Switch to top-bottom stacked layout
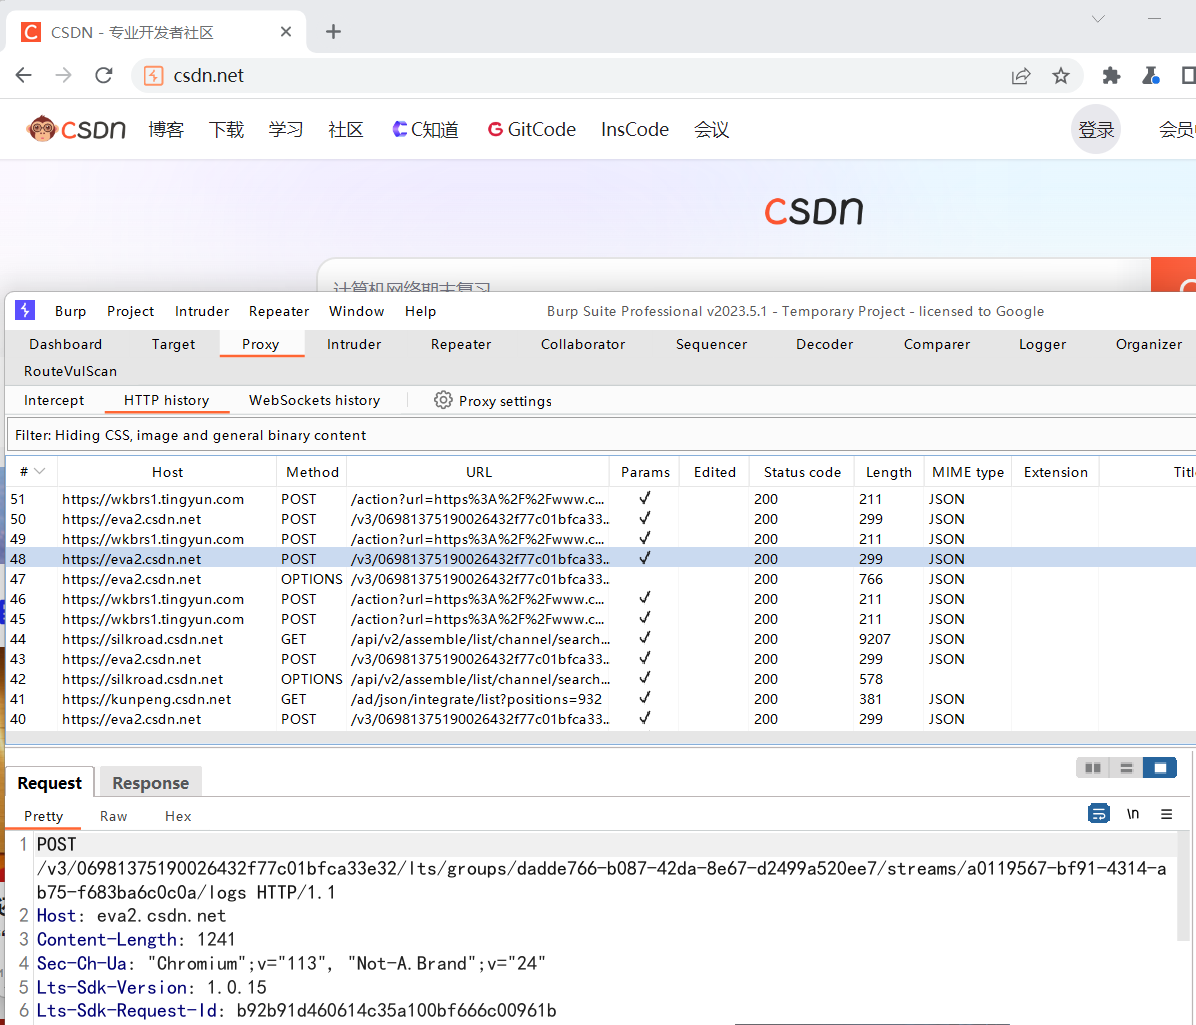The height and width of the screenshot is (1025, 1196). [x=1126, y=768]
